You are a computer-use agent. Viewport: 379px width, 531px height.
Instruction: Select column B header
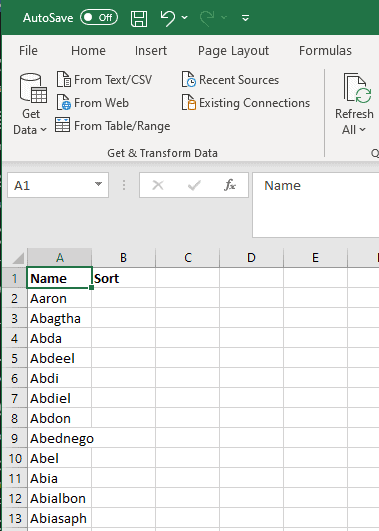(x=123, y=258)
